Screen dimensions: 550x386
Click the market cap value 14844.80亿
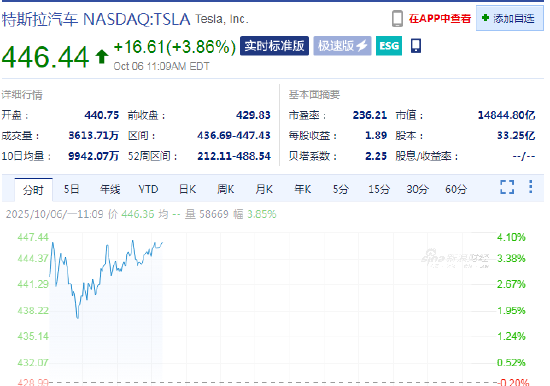(x=507, y=115)
